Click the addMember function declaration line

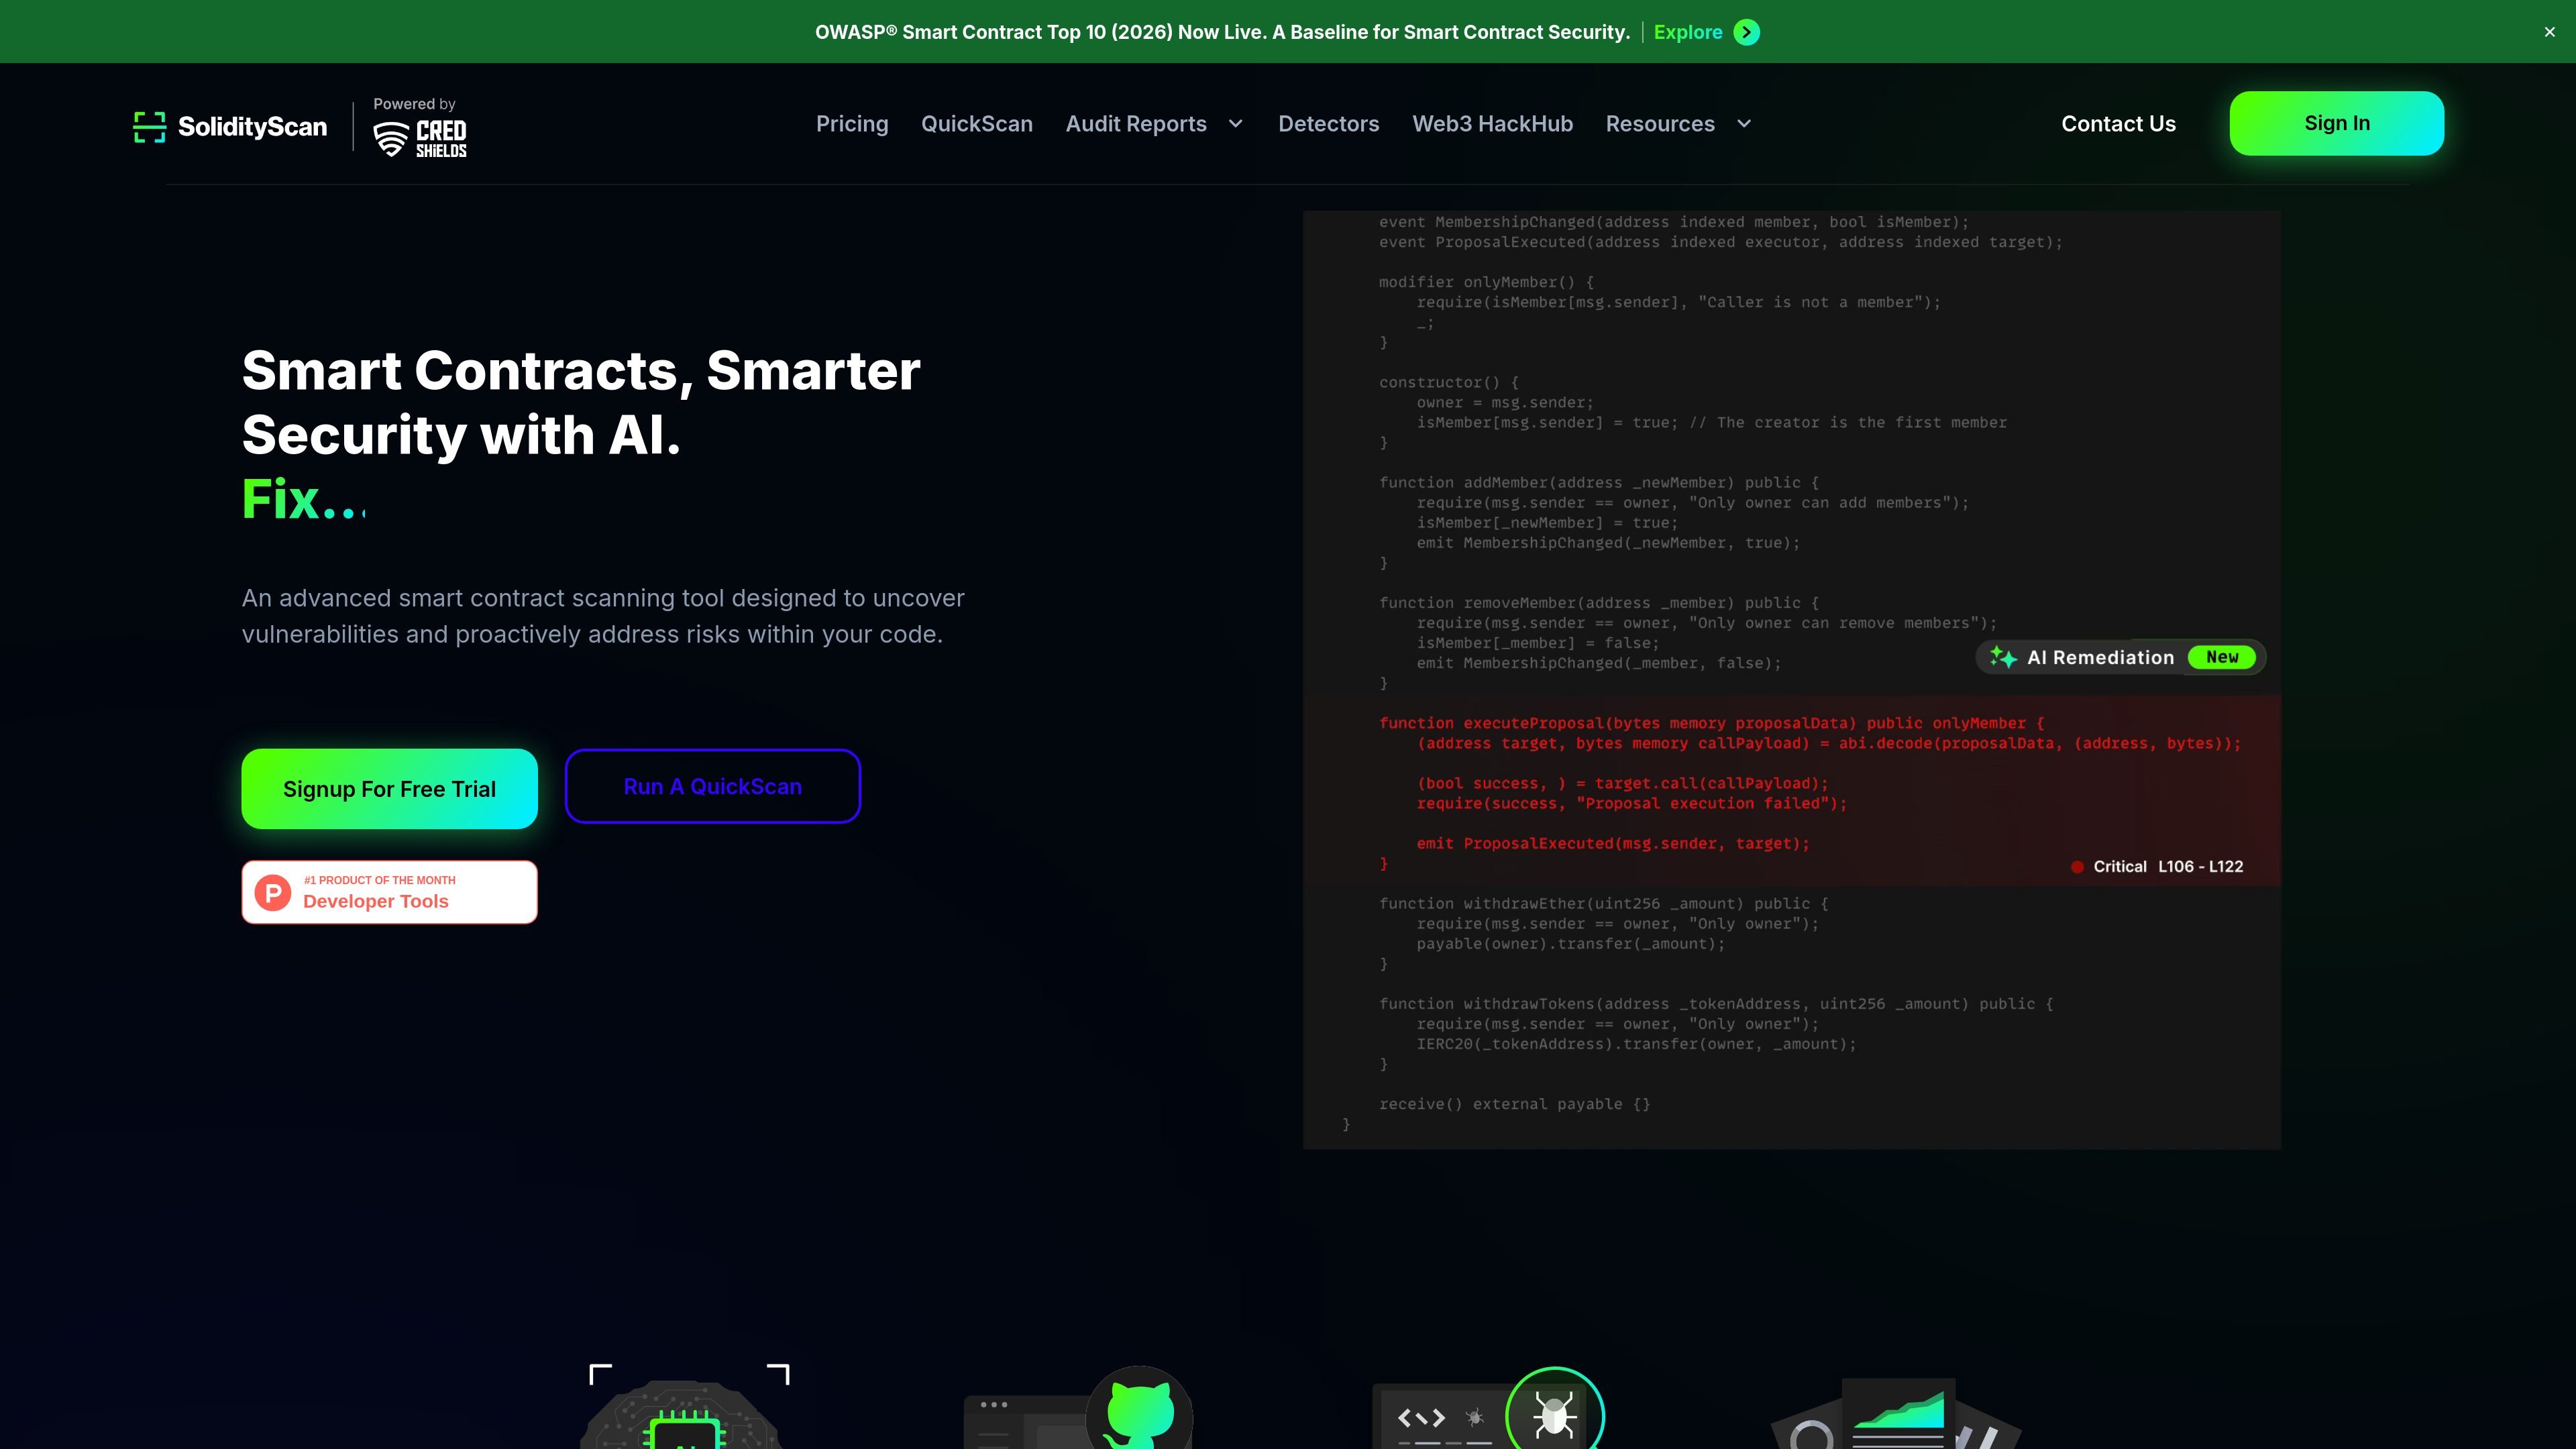[1600, 483]
